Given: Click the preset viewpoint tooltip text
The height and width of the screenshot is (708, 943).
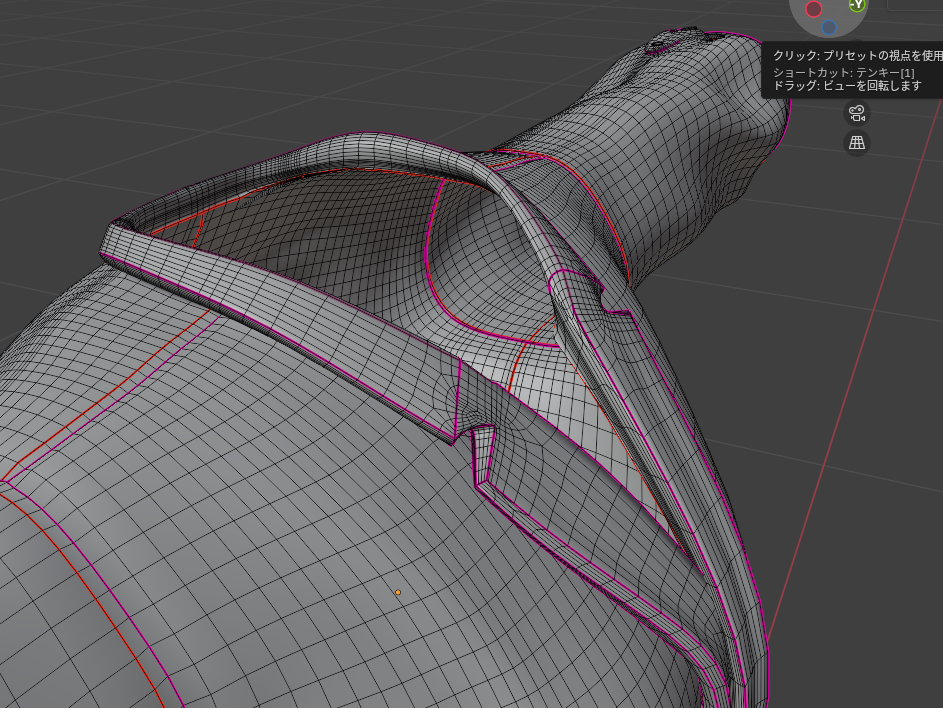Looking at the screenshot, I should [855, 56].
